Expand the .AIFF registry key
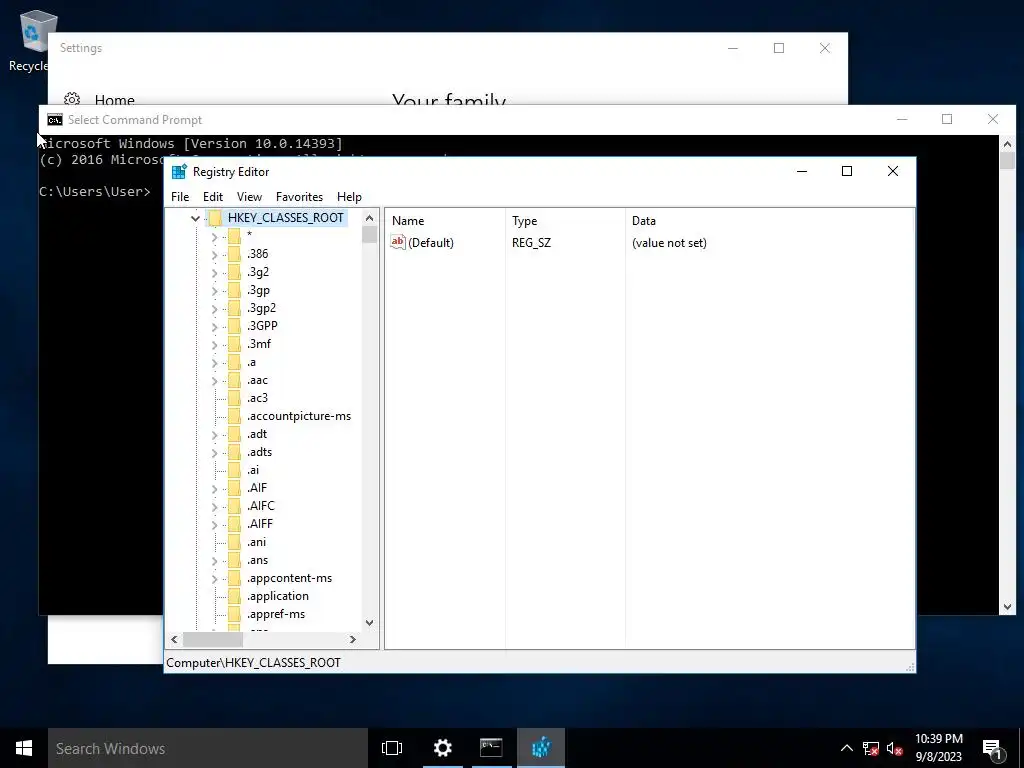Screen dimensions: 1024x768 tap(215, 524)
